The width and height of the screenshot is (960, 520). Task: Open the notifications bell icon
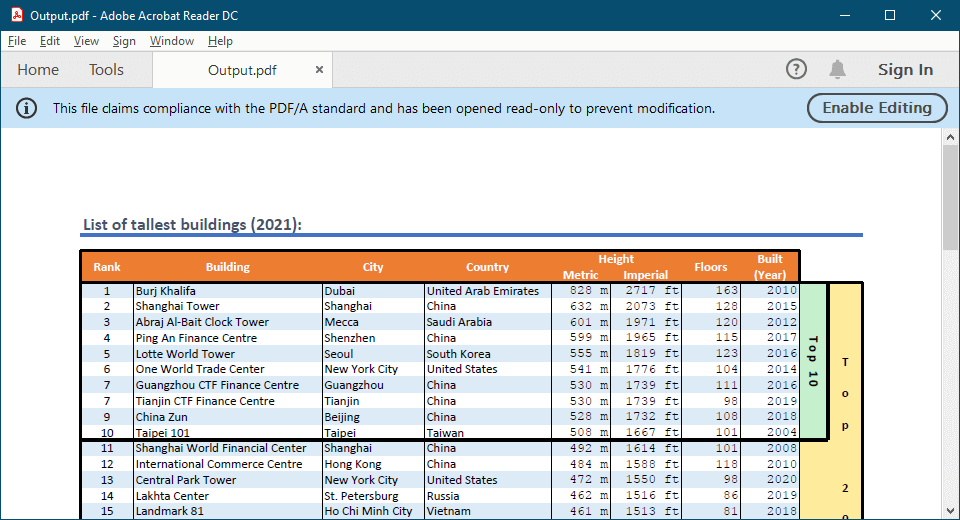(x=837, y=69)
